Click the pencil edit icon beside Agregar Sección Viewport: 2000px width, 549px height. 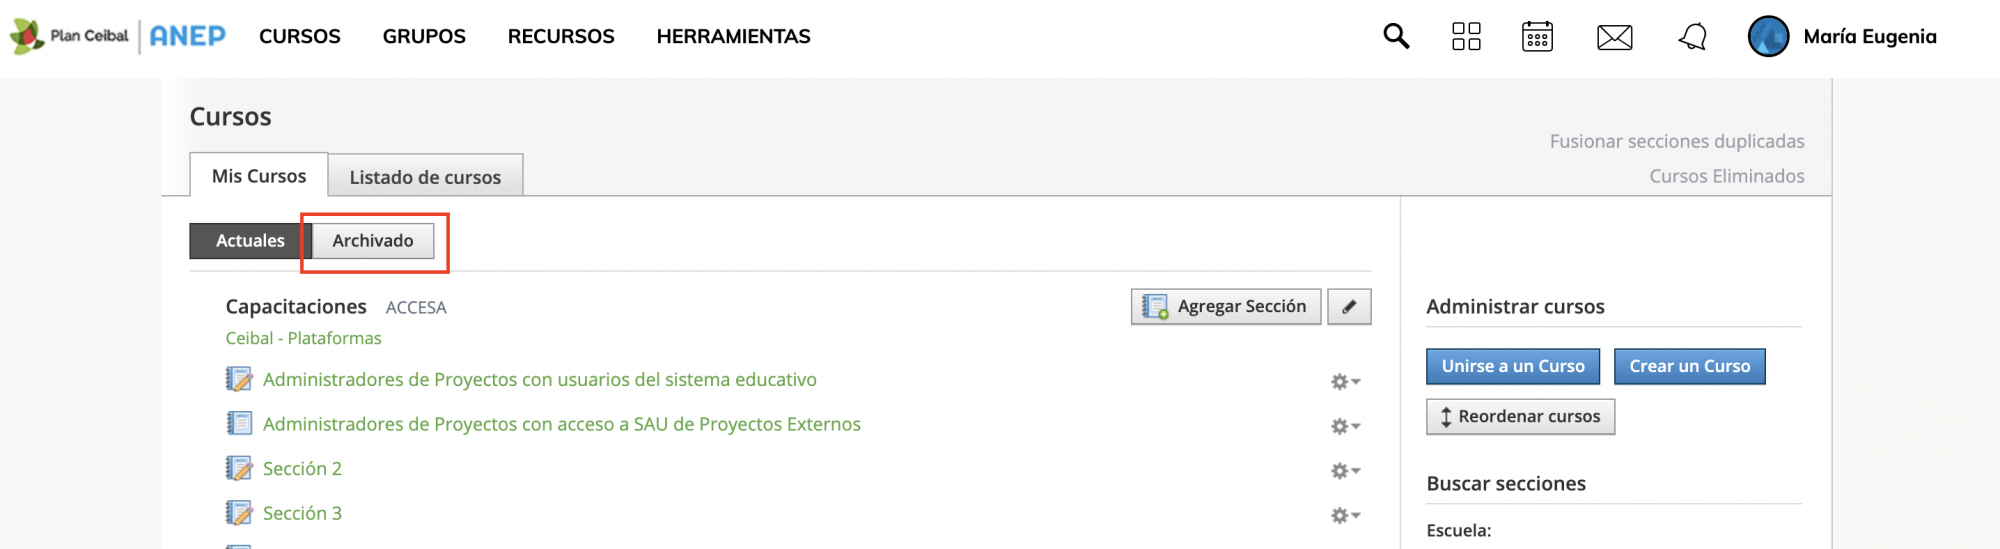(1349, 307)
